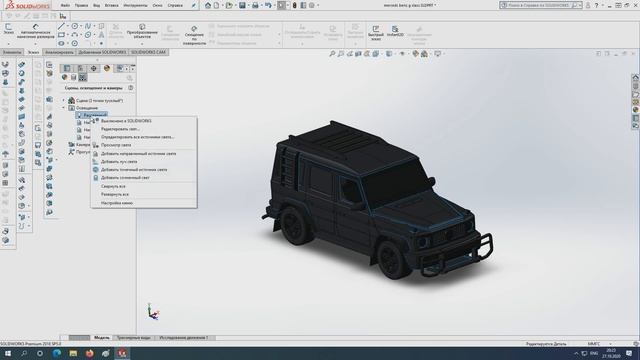This screenshot has width=640, height=360.
Task: Create a new document with New icon
Action: click(216, 5)
